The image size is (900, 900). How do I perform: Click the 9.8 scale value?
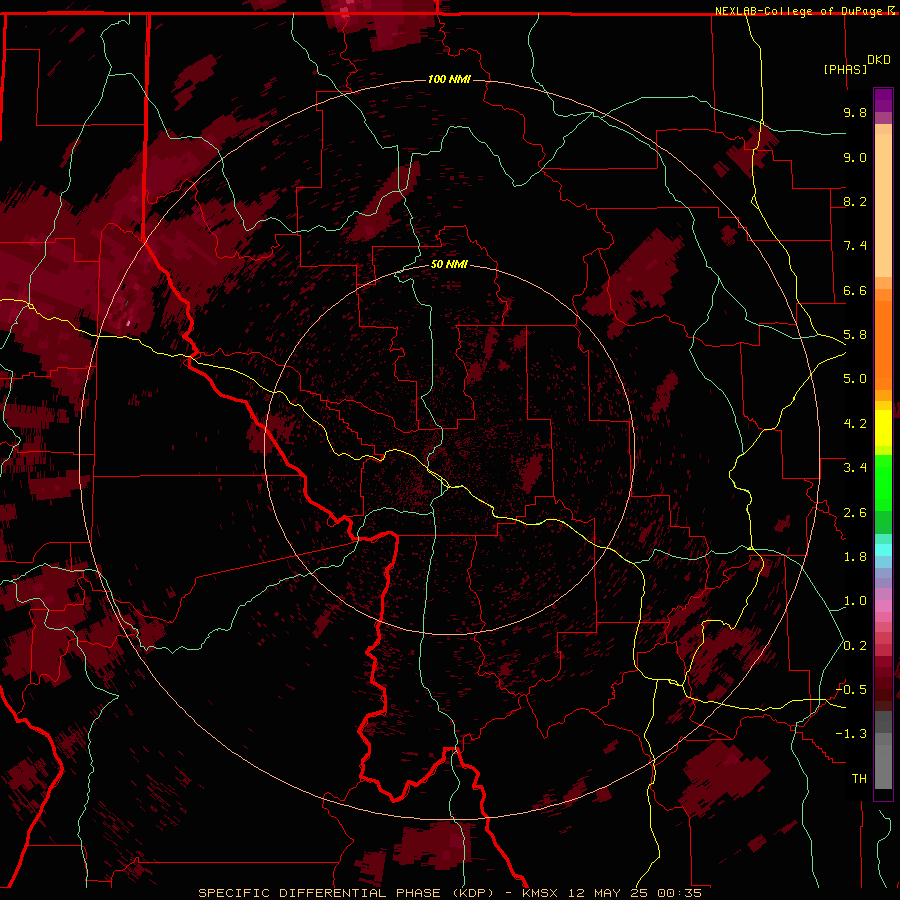[855, 112]
